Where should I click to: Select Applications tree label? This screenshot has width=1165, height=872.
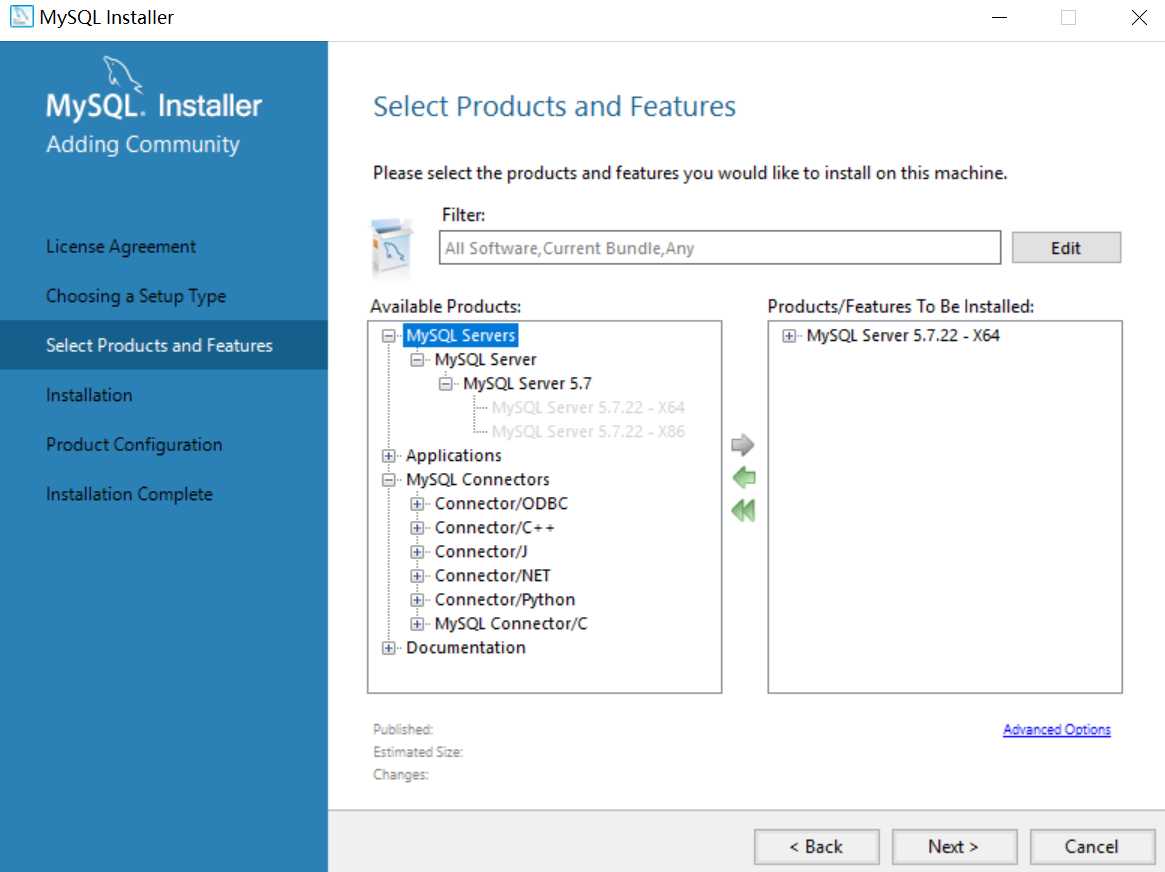point(453,455)
